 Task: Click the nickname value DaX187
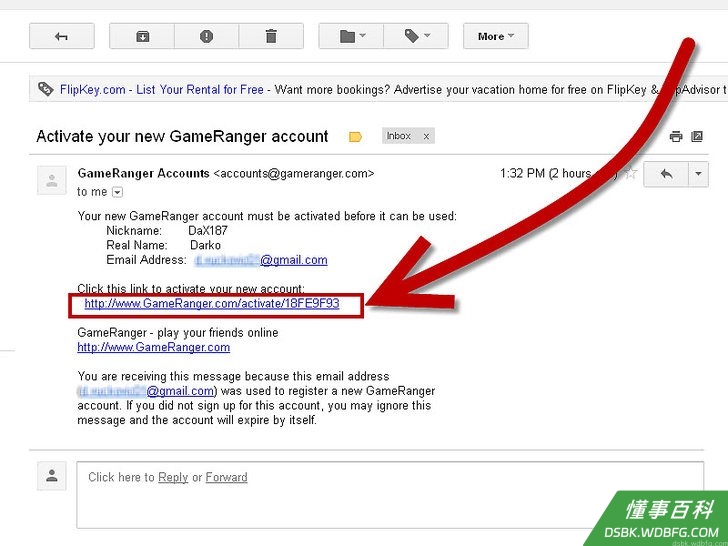tap(208, 230)
